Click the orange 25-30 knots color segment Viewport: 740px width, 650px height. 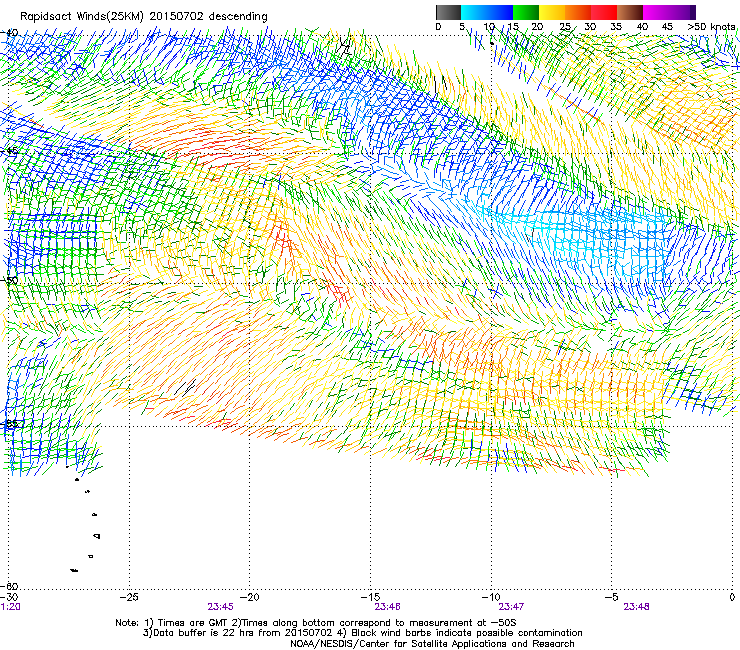[578, 12]
